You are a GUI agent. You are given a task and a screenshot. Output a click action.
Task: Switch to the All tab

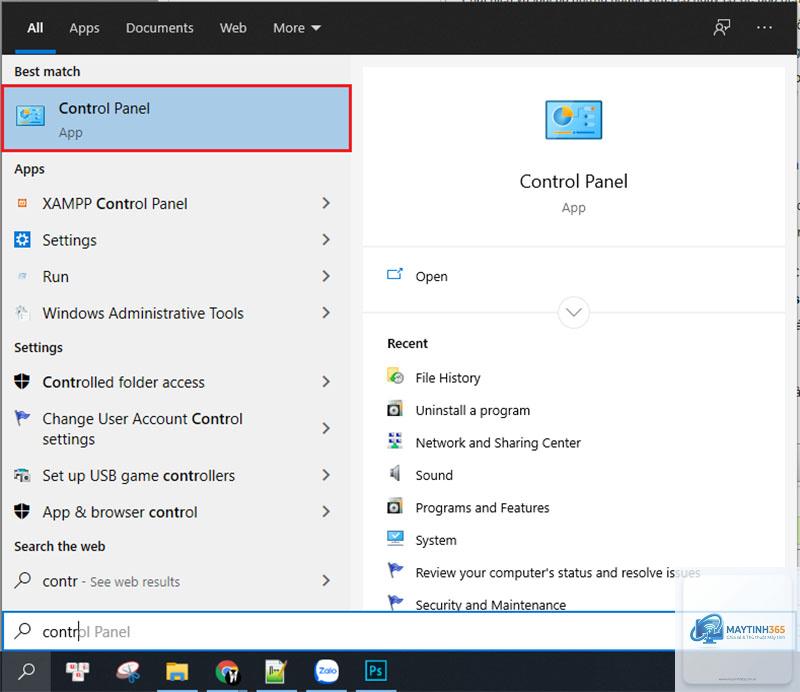point(35,28)
